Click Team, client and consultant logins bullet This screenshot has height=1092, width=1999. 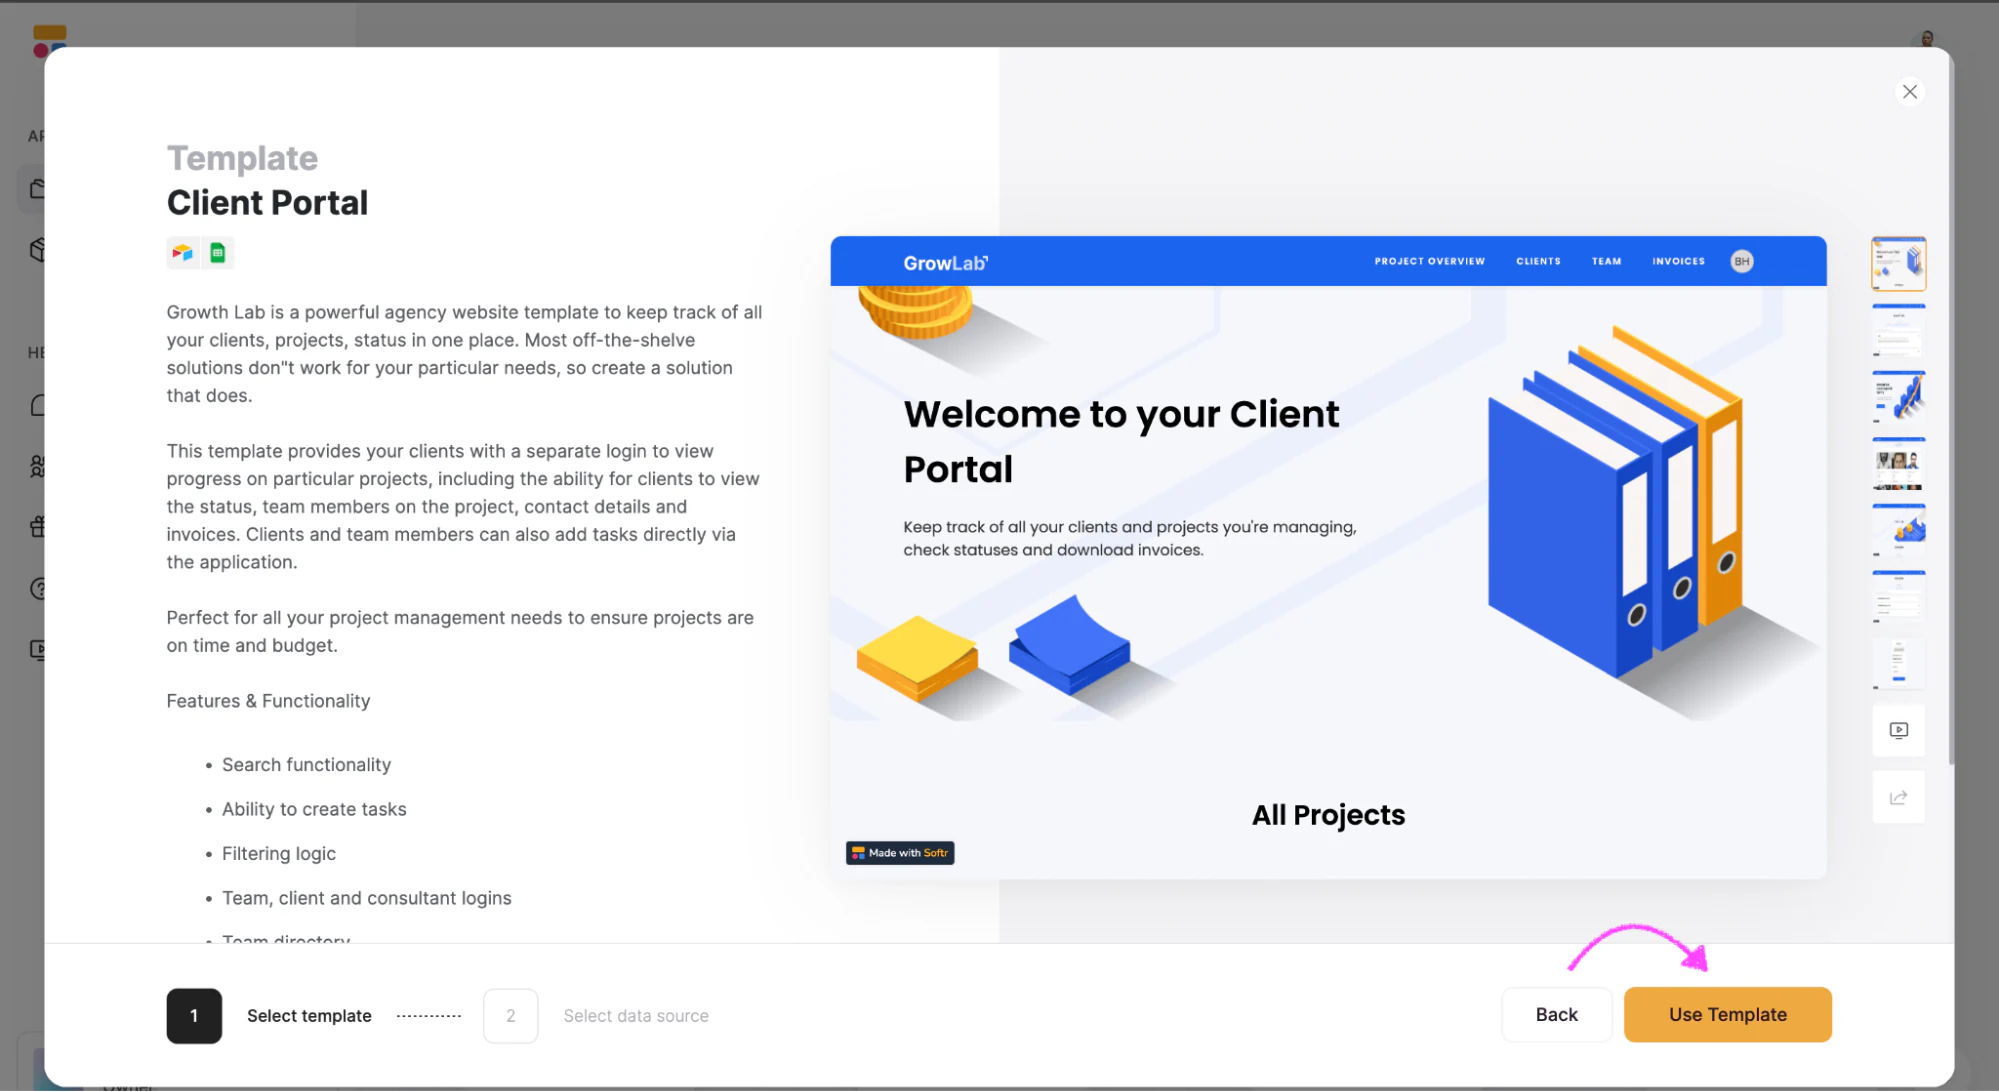pos(366,898)
